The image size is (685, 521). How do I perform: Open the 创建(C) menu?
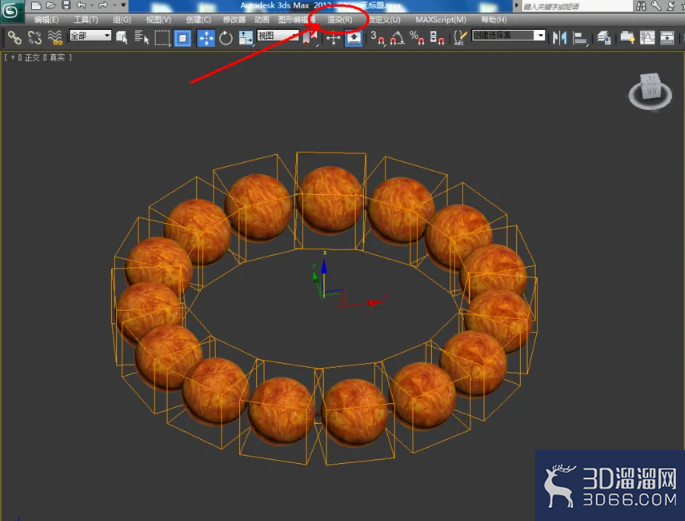(x=198, y=20)
